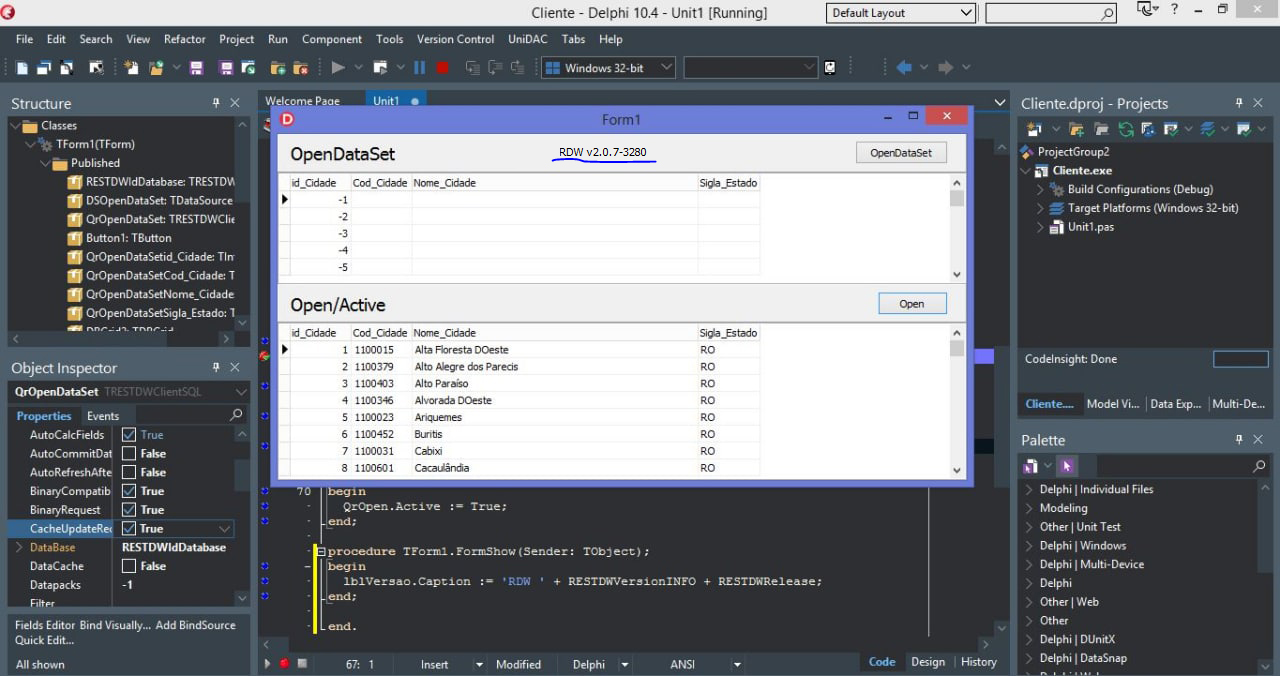Click the Open button on Form1
Image resolution: width=1280 pixels, height=676 pixels.
click(912, 303)
